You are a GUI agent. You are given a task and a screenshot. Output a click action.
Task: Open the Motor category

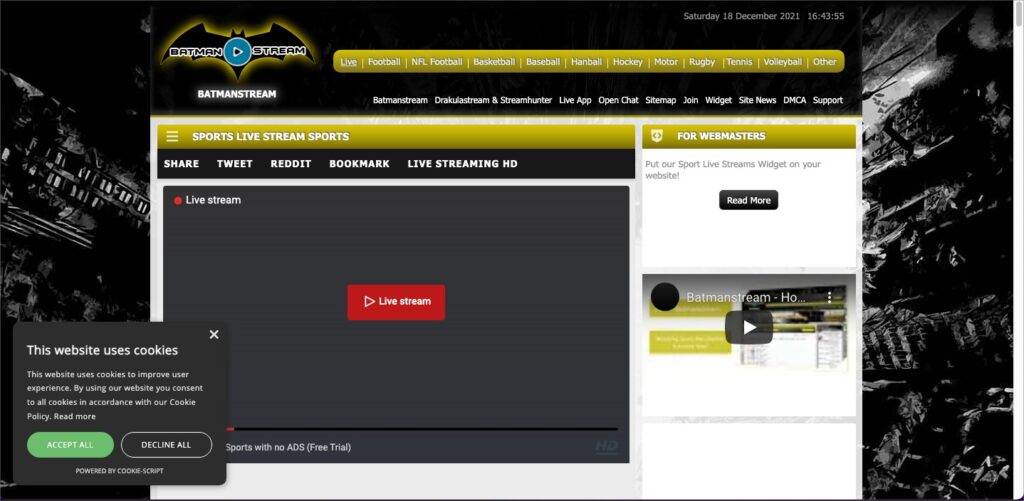666,62
